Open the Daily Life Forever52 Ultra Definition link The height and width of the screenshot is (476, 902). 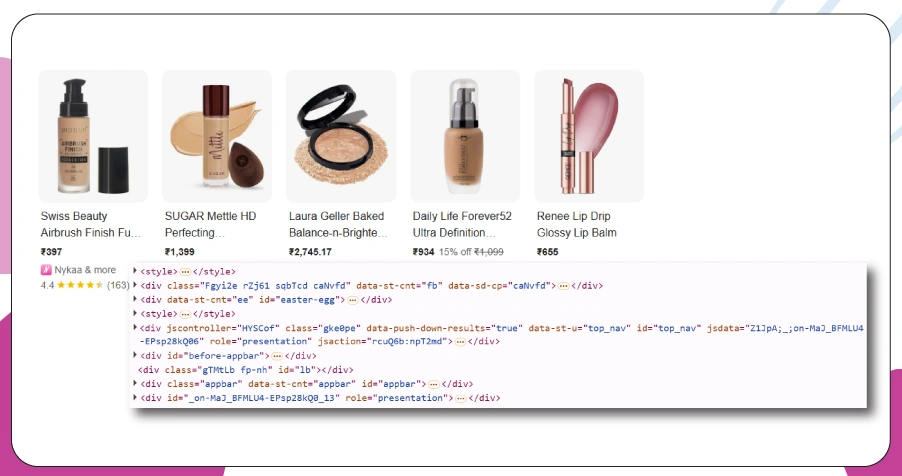[462, 224]
